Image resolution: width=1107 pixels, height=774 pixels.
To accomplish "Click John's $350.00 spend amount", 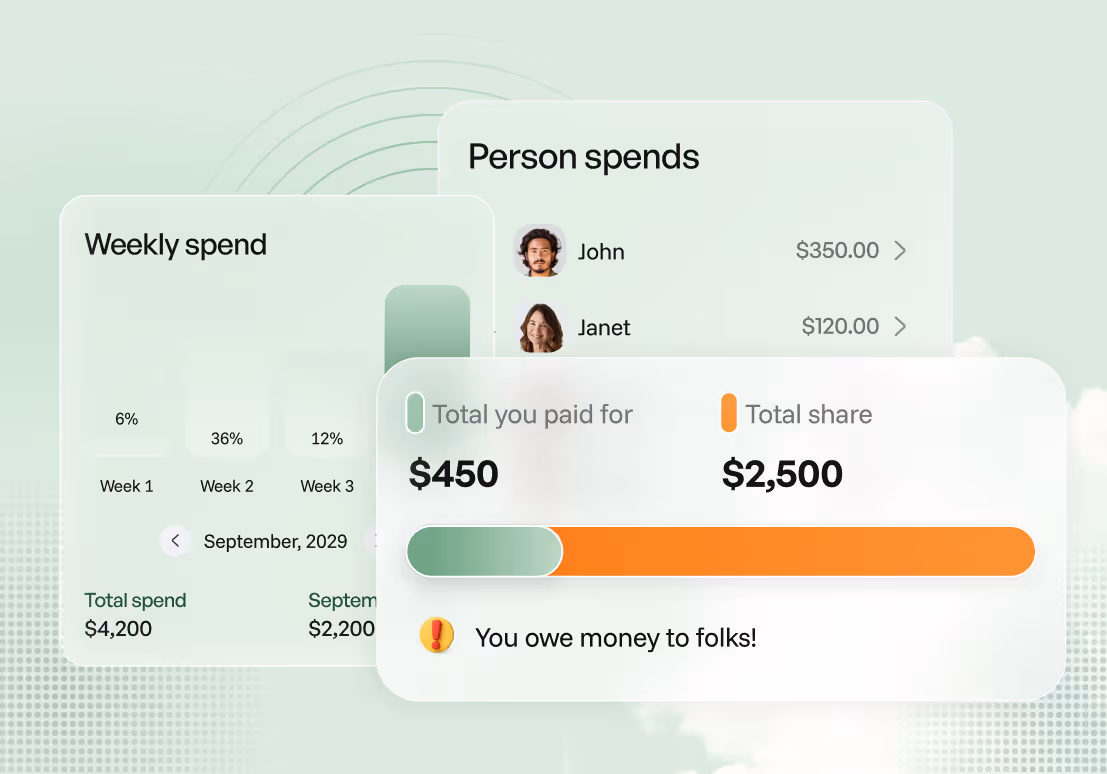I will [838, 251].
